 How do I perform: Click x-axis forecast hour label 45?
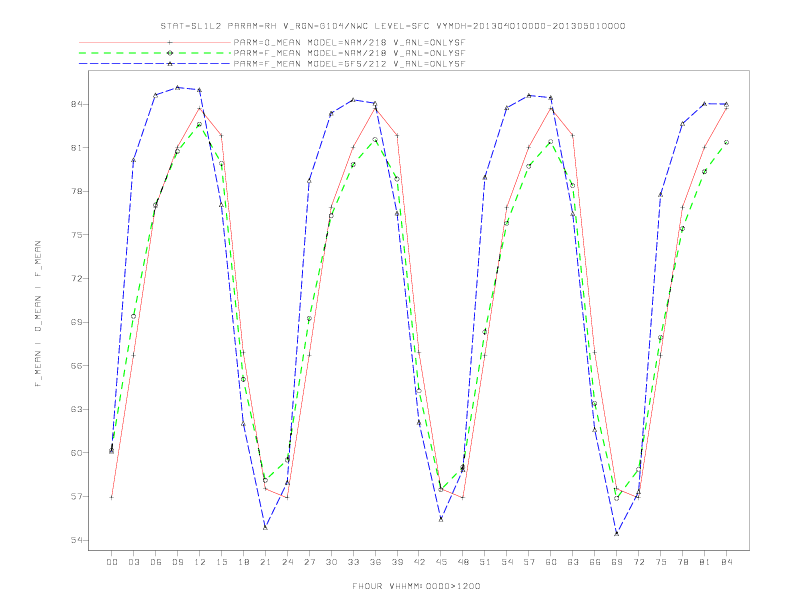[x=441, y=562]
